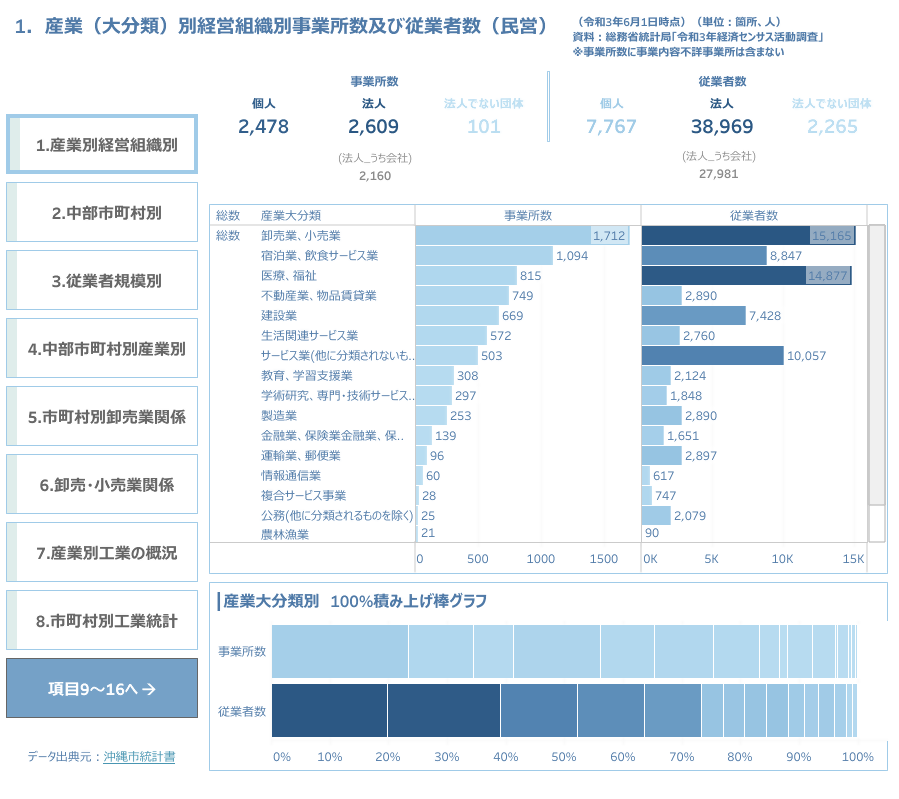Toggle 法人でない団体 事業所数 value 101
Screen dimensions: 899x799
[483, 127]
